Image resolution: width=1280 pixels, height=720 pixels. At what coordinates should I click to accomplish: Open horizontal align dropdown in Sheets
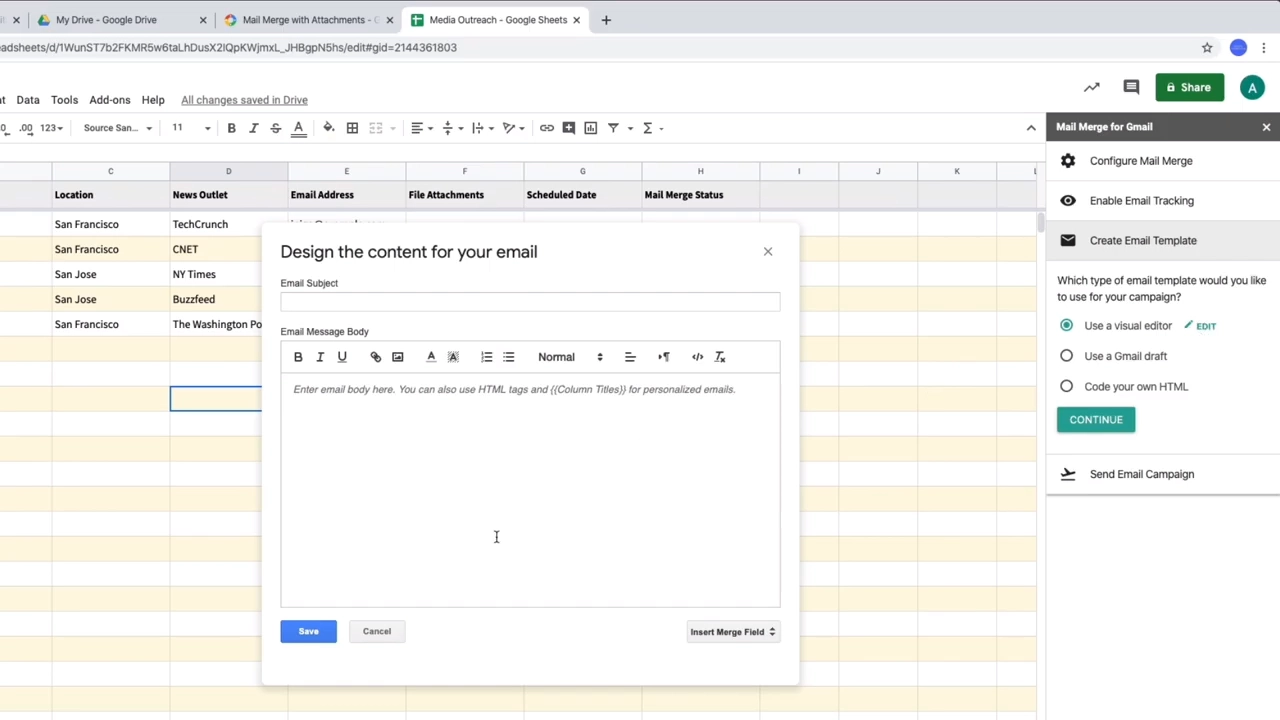[422, 128]
